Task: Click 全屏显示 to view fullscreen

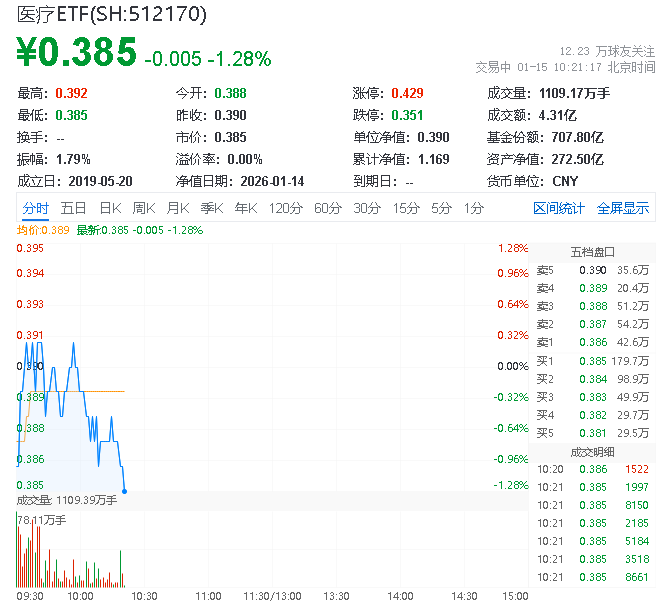Action: coord(622,208)
